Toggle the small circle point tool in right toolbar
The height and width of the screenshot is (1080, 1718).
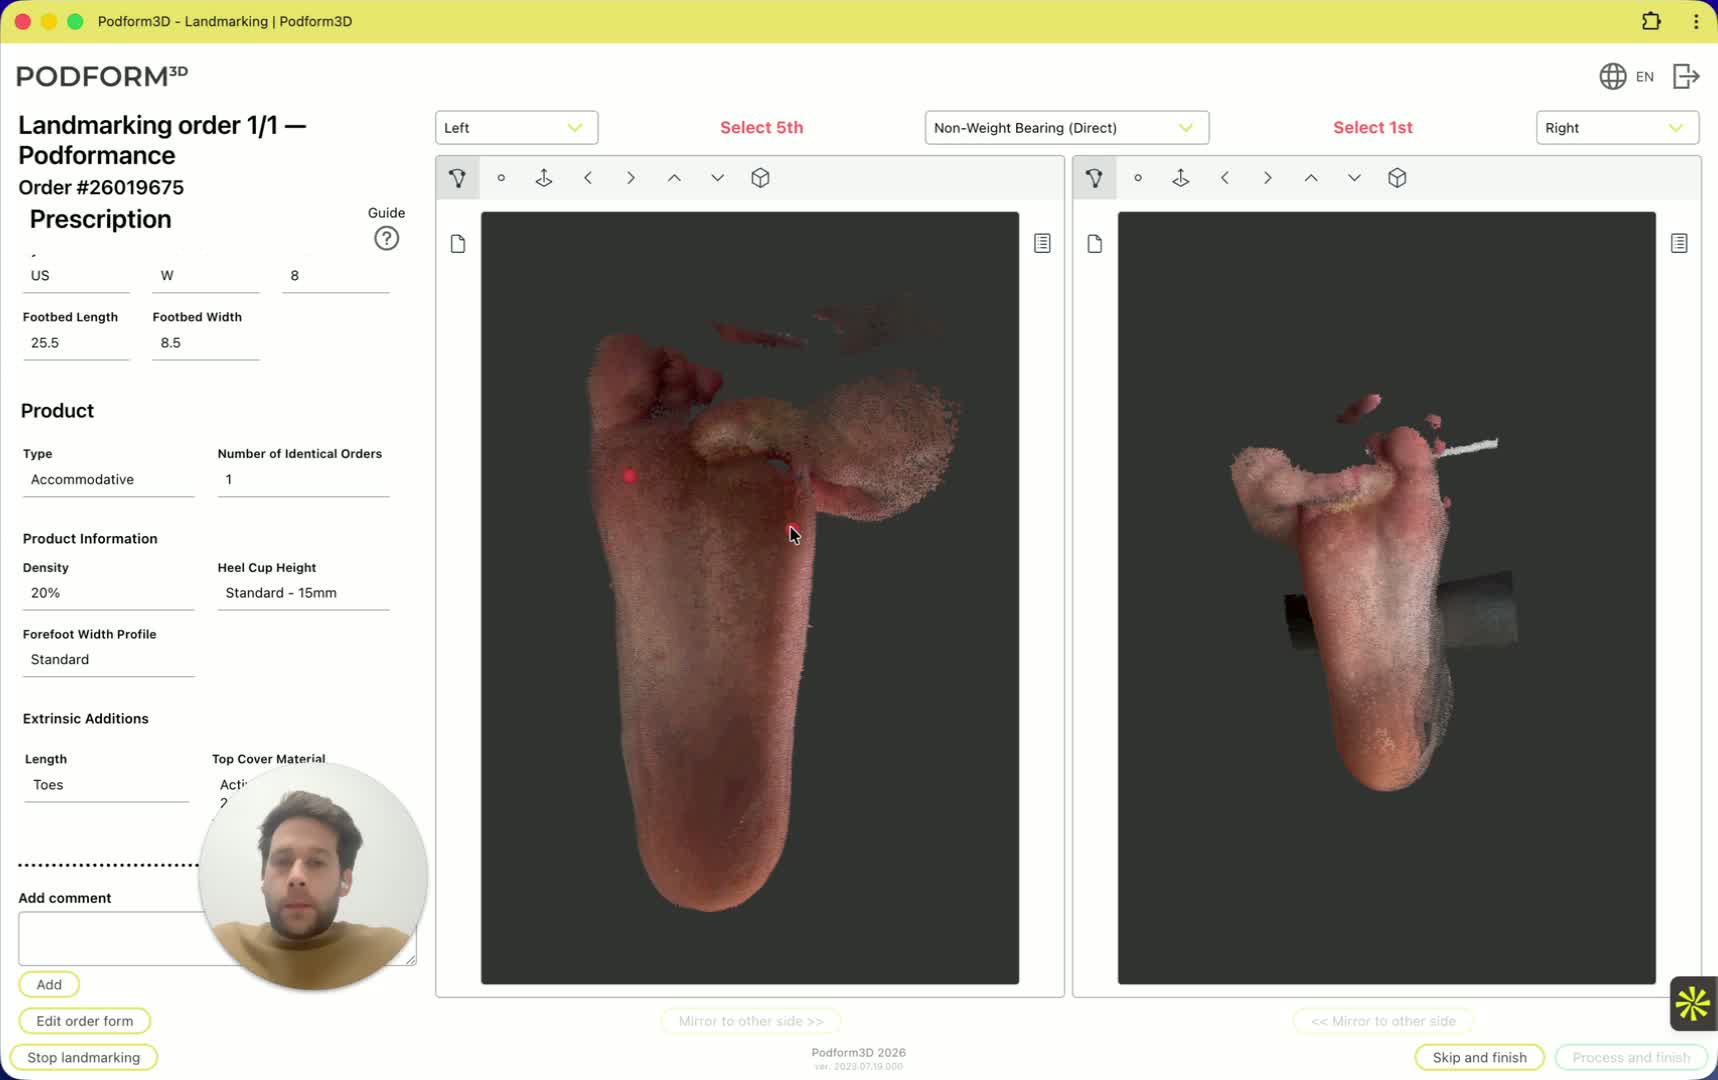[x=1138, y=178]
